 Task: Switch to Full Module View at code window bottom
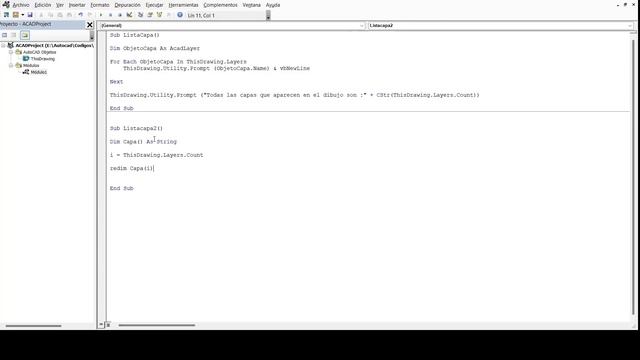[x=108, y=325]
